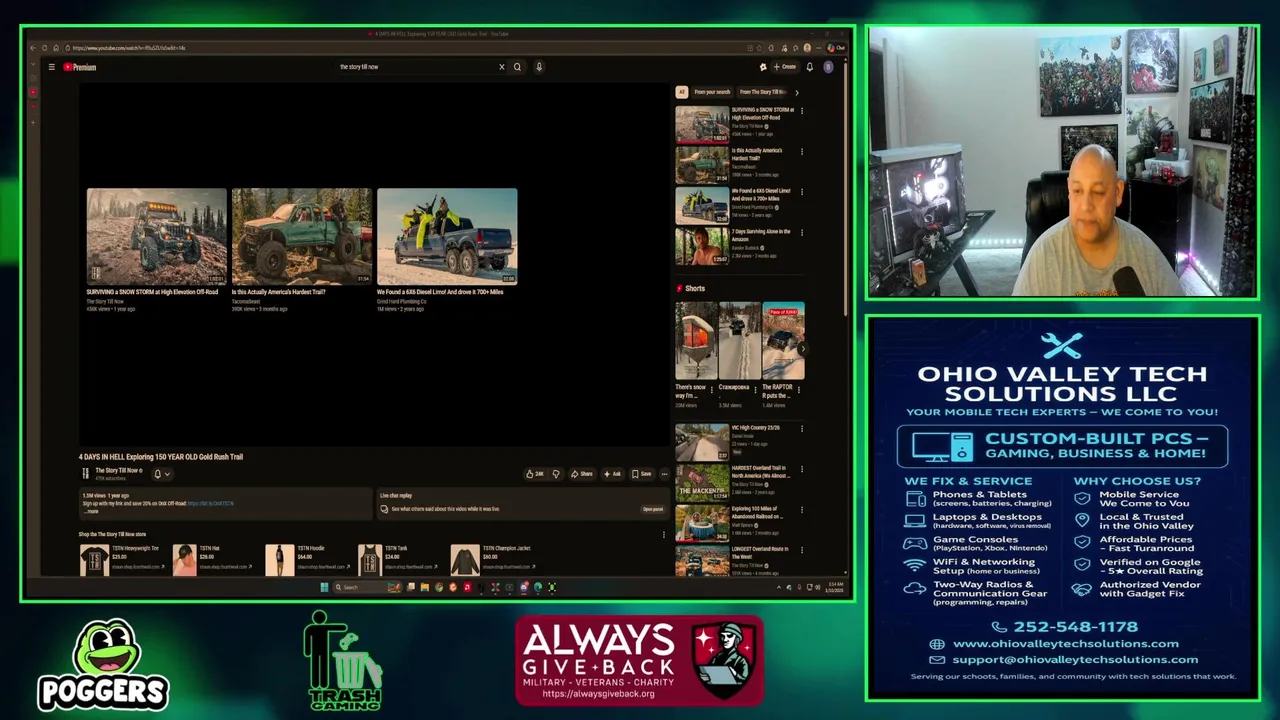
Task: Open sidebar video '7 Days Surviving Alone in the Amazon'
Action: tap(702, 246)
